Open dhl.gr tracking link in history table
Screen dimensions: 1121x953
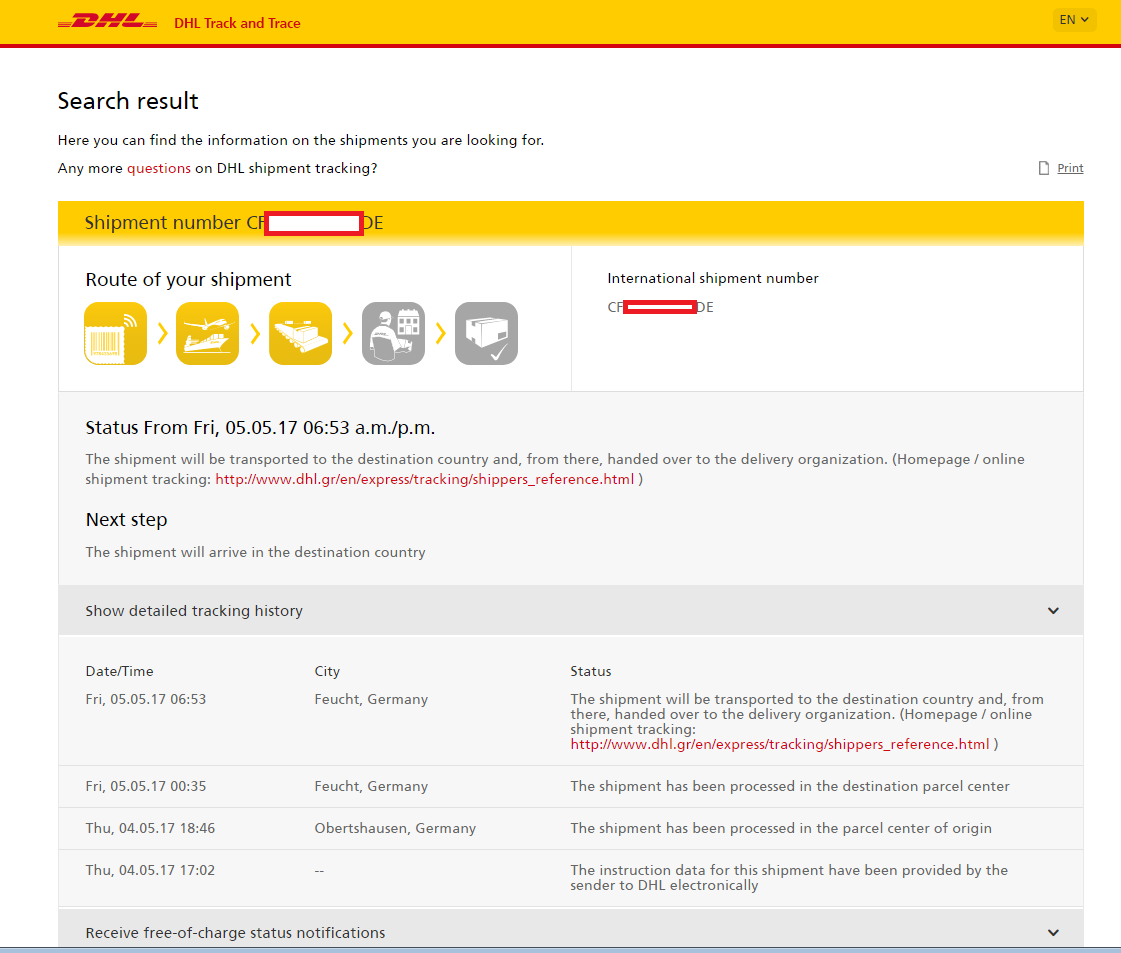tap(779, 744)
